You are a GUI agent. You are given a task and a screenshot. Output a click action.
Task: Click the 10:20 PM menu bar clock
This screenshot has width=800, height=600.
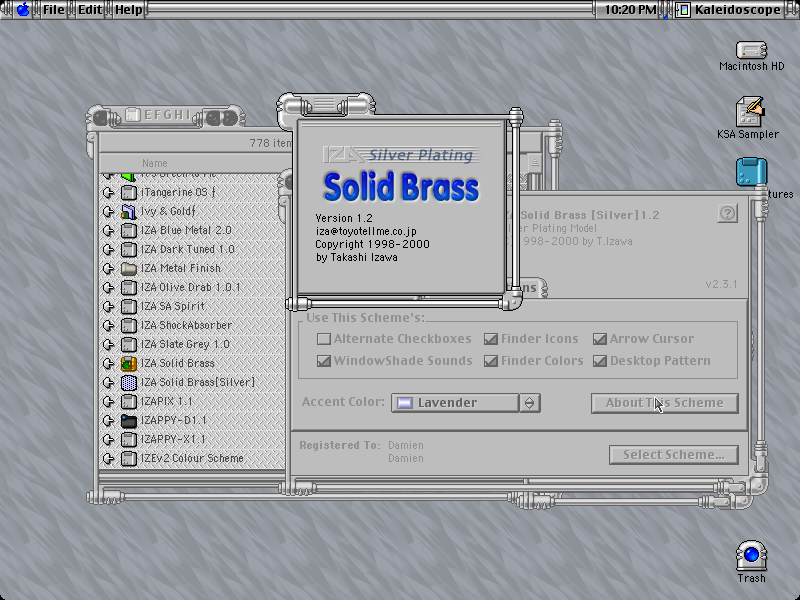point(631,9)
